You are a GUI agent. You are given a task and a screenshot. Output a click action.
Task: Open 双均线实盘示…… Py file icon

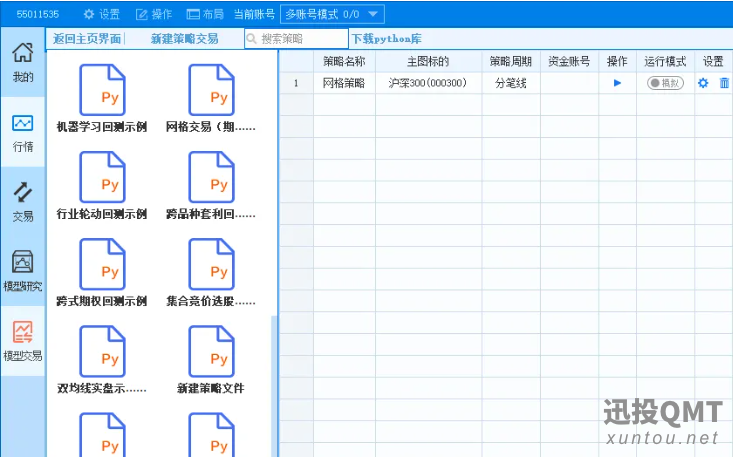[x=102, y=351]
